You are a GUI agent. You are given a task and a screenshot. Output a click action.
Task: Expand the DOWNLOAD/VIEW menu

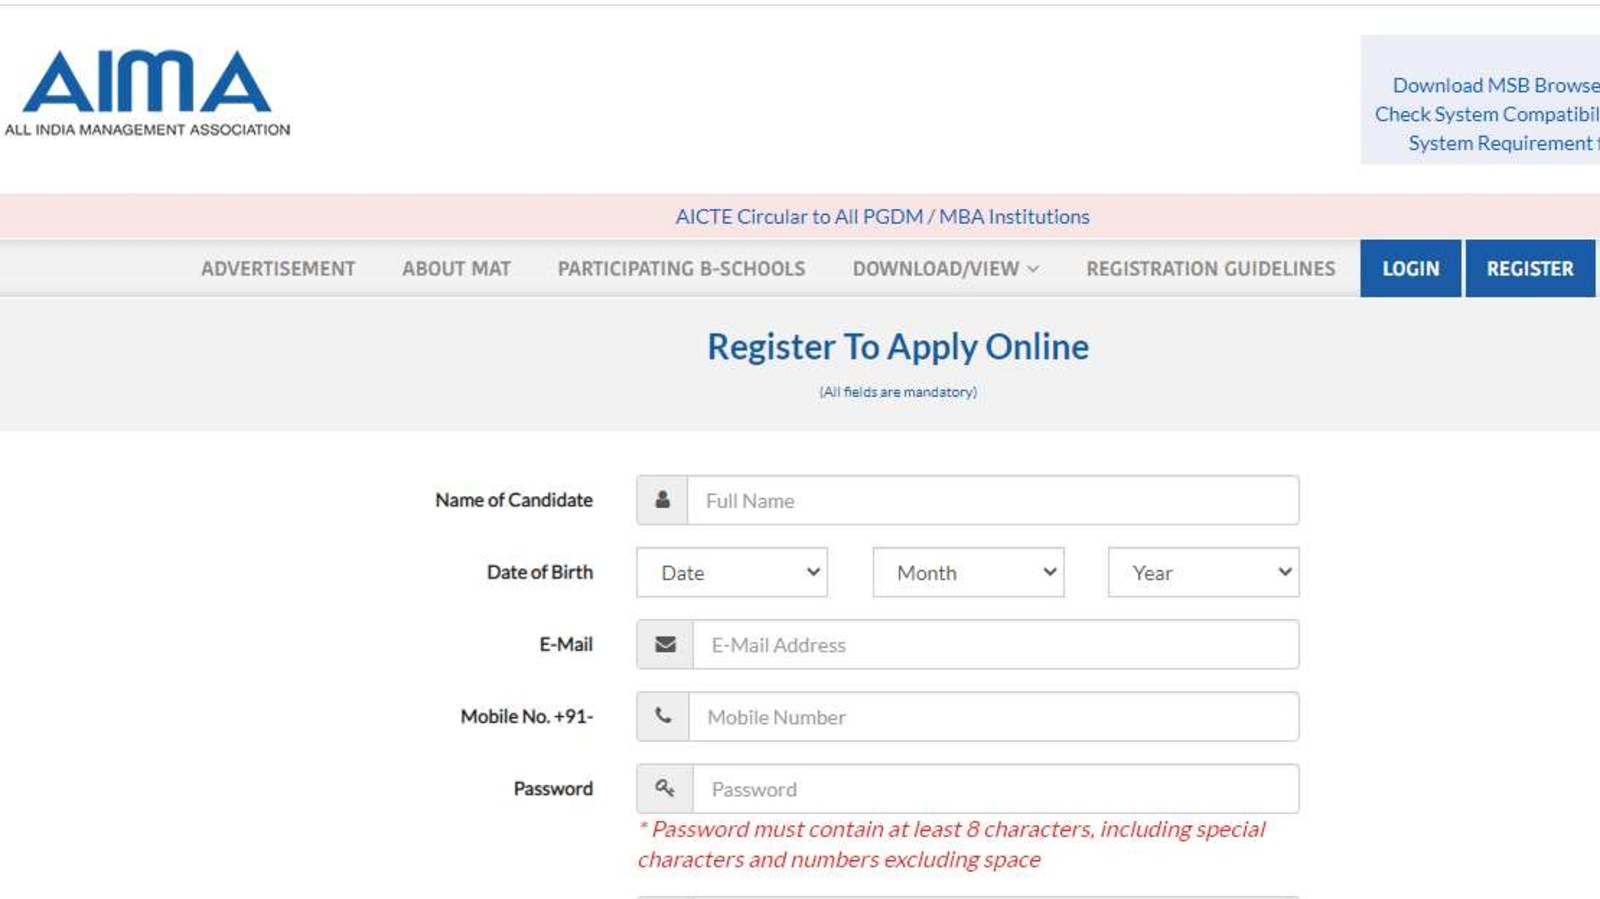coord(944,268)
